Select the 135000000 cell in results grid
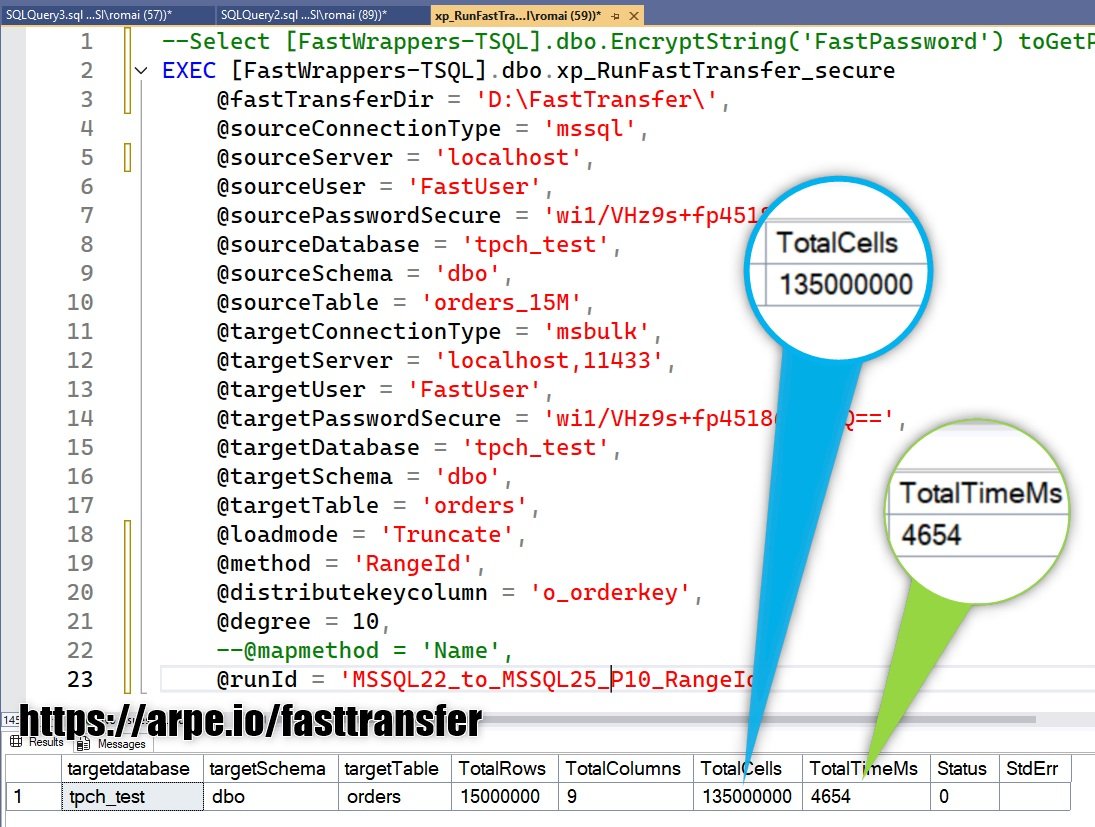Image resolution: width=1095 pixels, height=827 pixels. point(747,796)
